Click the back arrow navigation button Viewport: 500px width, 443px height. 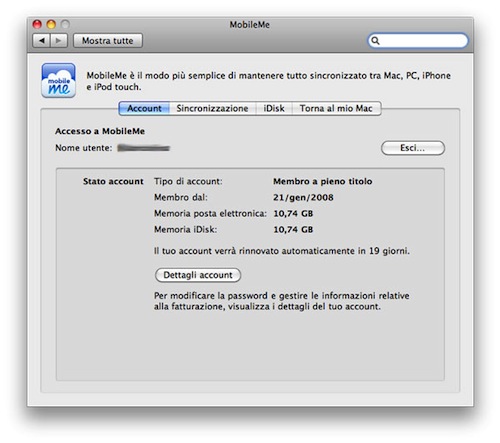(x=41, y=41)
